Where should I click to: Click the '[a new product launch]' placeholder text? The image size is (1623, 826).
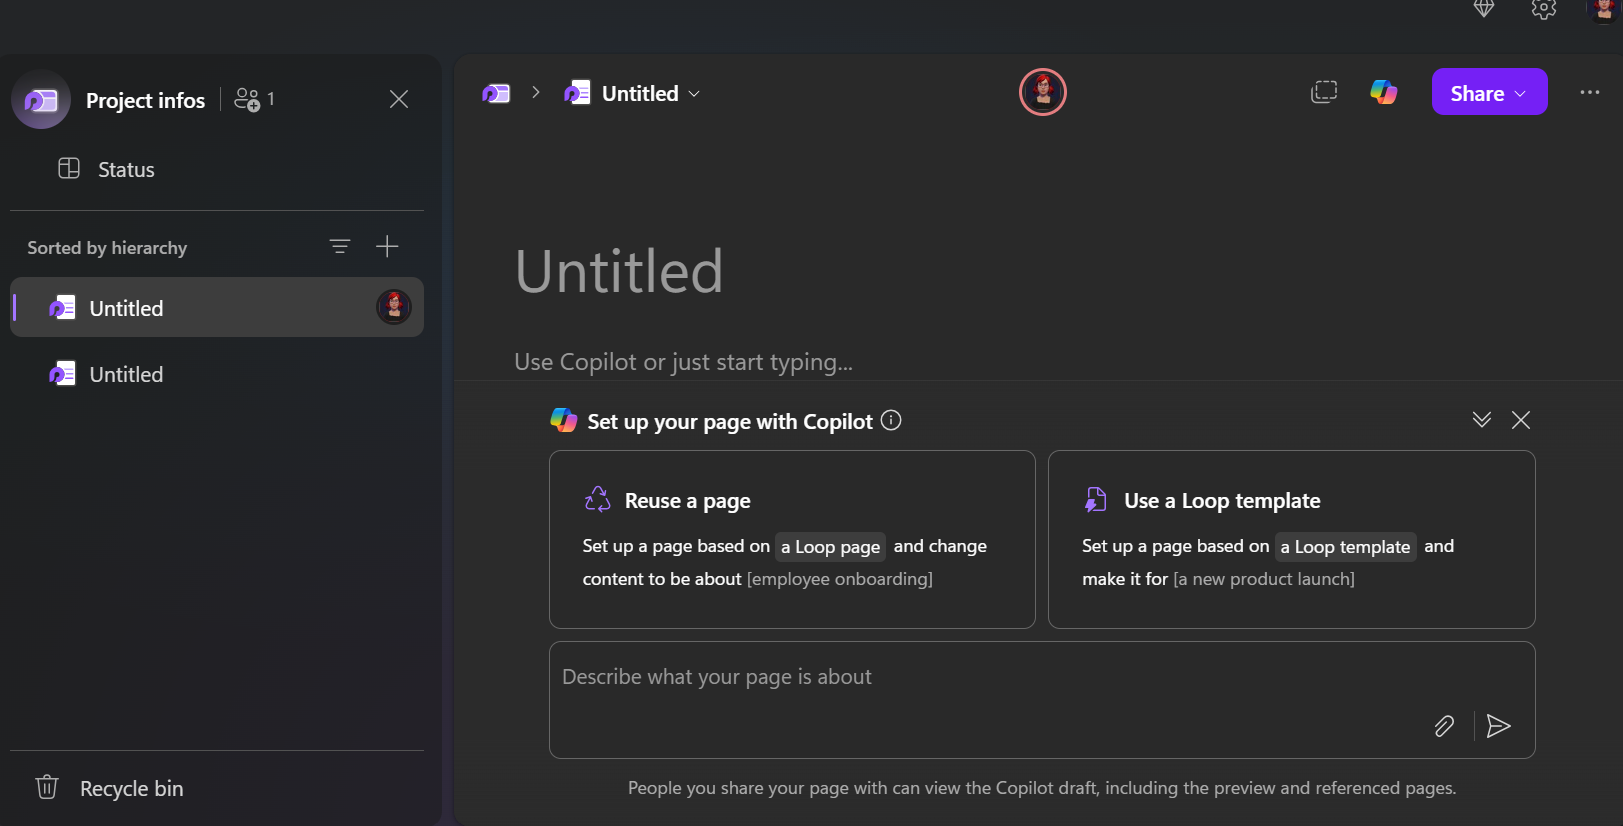tap(1264, 579)
